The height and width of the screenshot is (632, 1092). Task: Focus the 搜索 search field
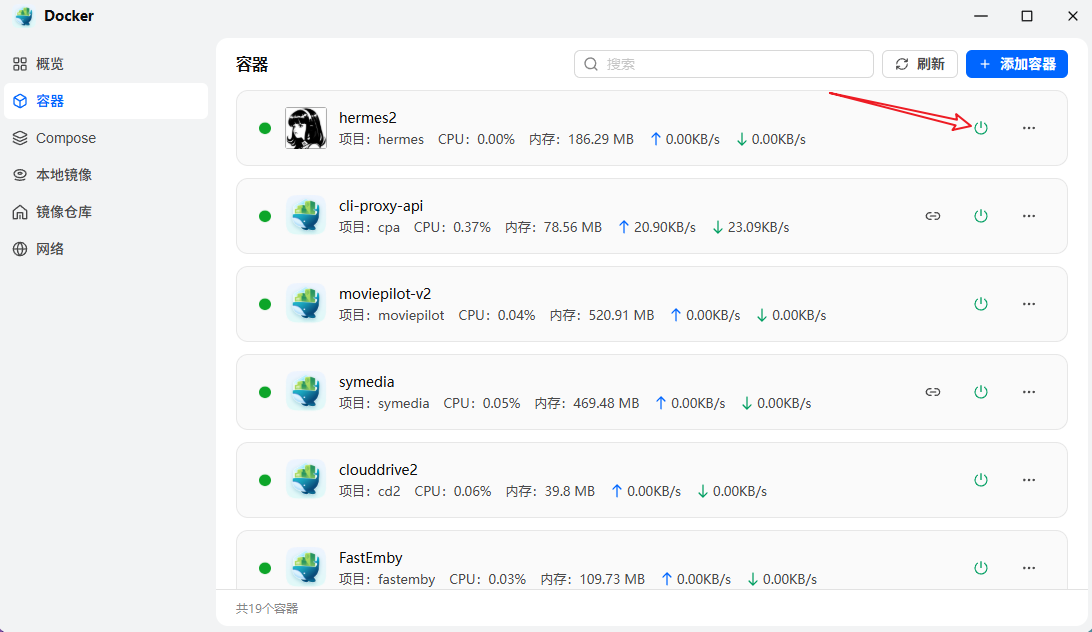[x=724, y=64]
